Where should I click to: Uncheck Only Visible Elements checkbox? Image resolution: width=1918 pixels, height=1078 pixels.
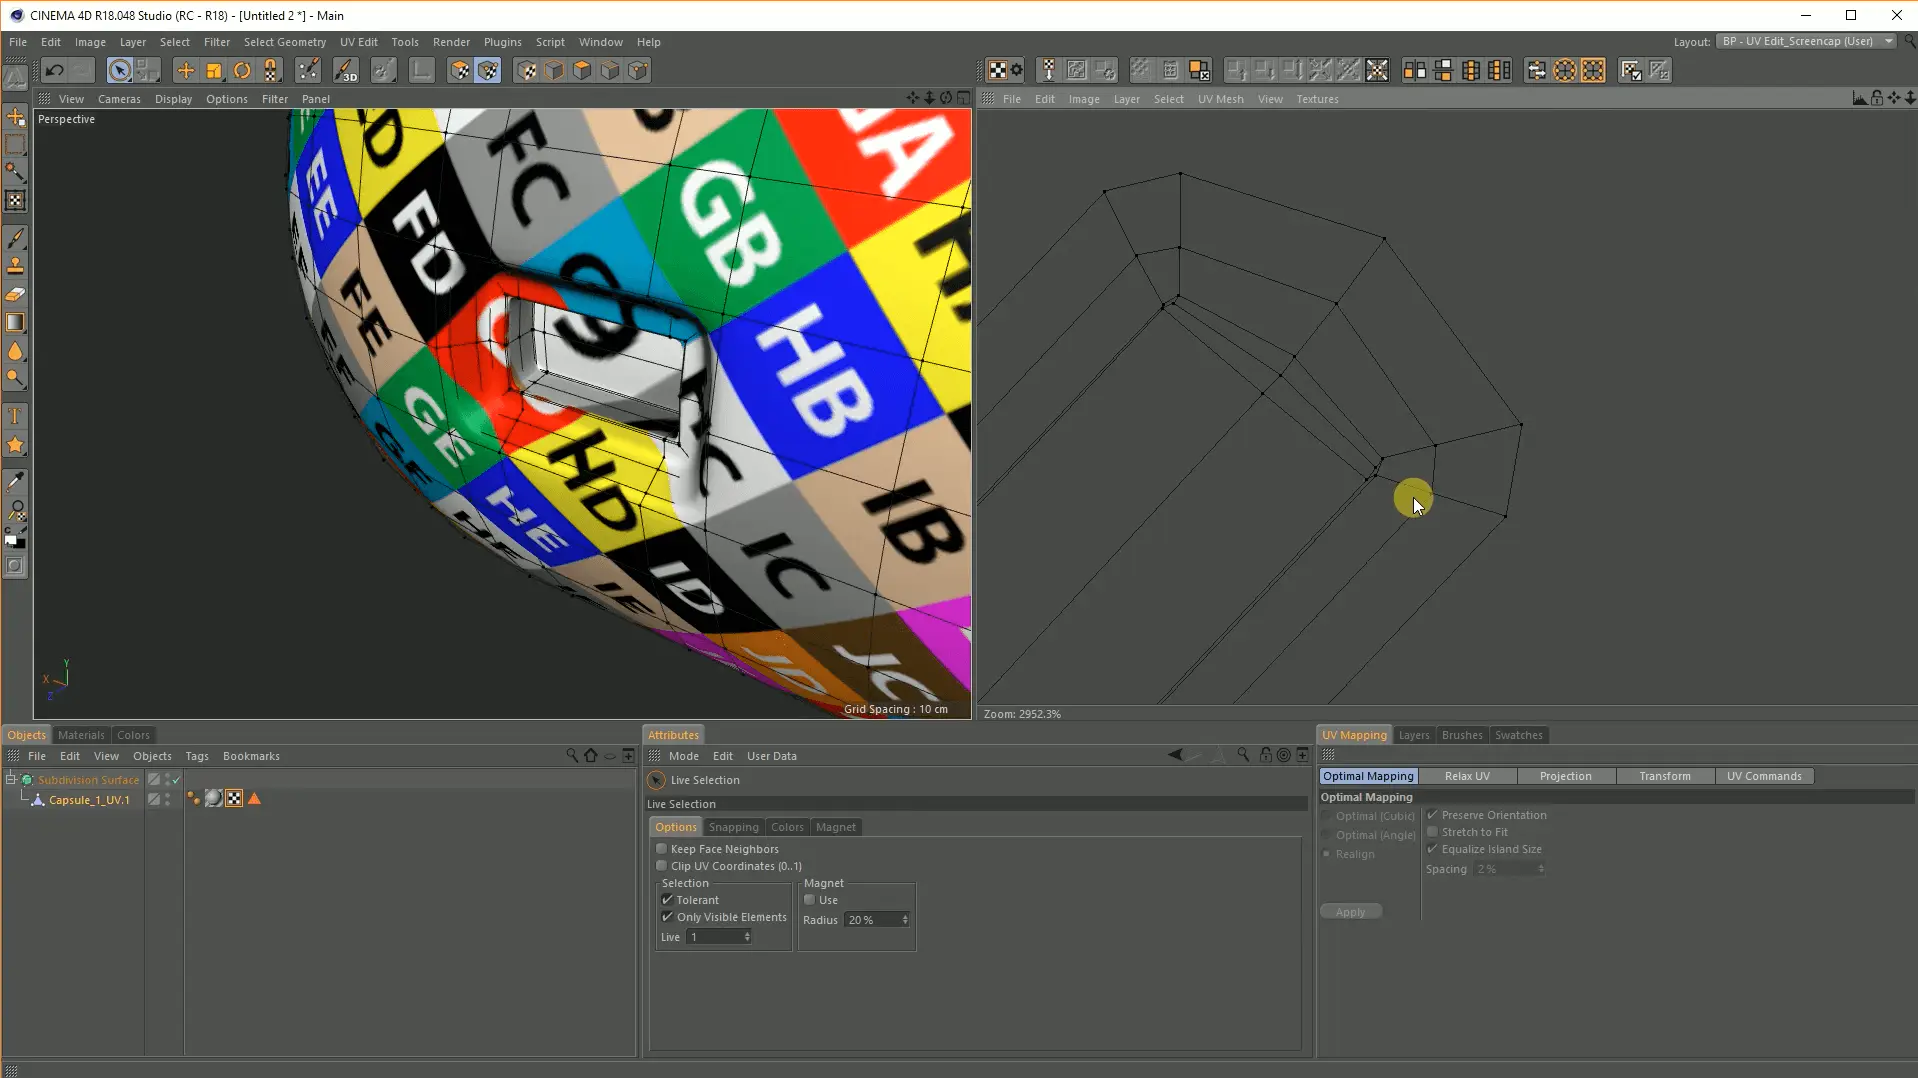coord(667,917)
